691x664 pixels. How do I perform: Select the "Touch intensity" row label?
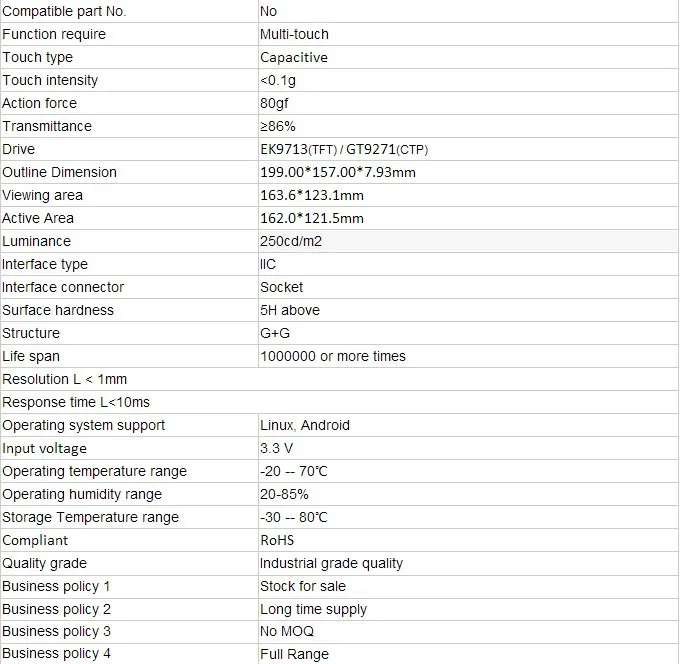coord(50,80)
